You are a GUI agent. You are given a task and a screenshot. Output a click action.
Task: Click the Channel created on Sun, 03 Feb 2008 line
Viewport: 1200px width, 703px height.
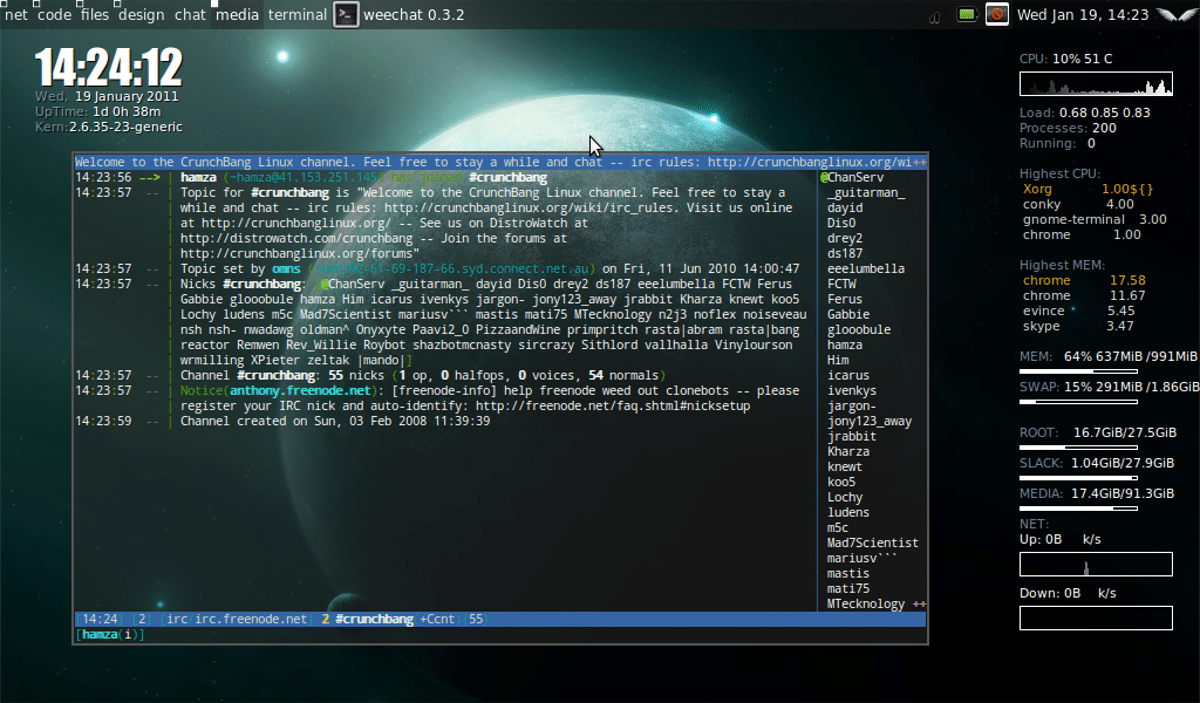coord(335,421)
